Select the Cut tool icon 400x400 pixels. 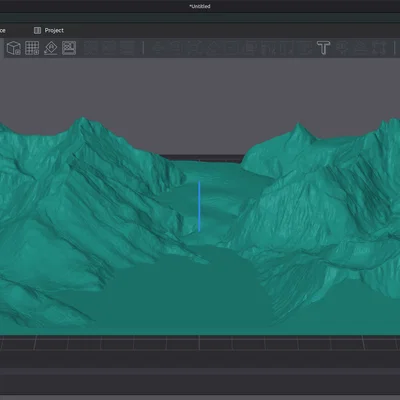(231, 48)
